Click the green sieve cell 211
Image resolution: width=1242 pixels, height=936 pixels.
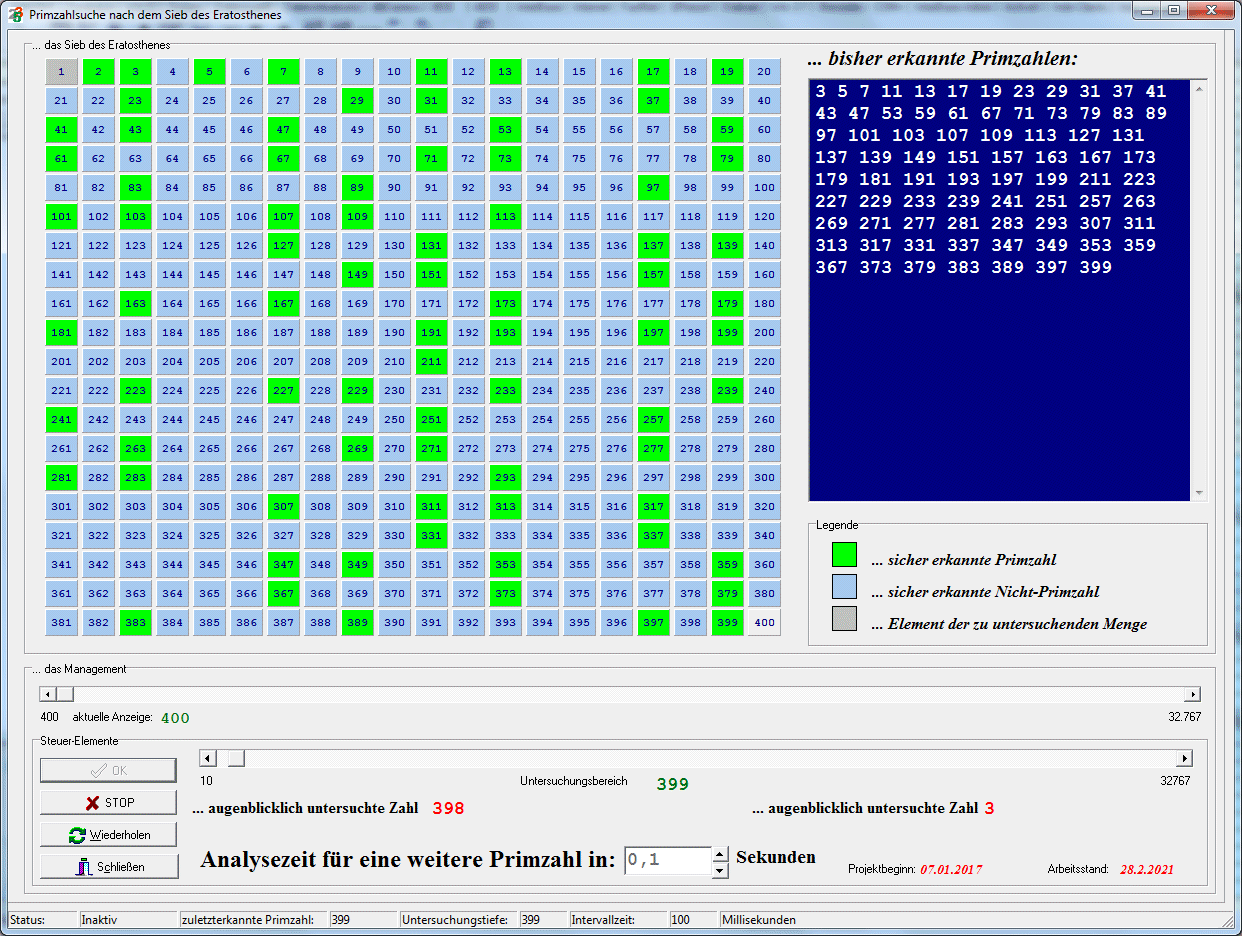[432, 362]
